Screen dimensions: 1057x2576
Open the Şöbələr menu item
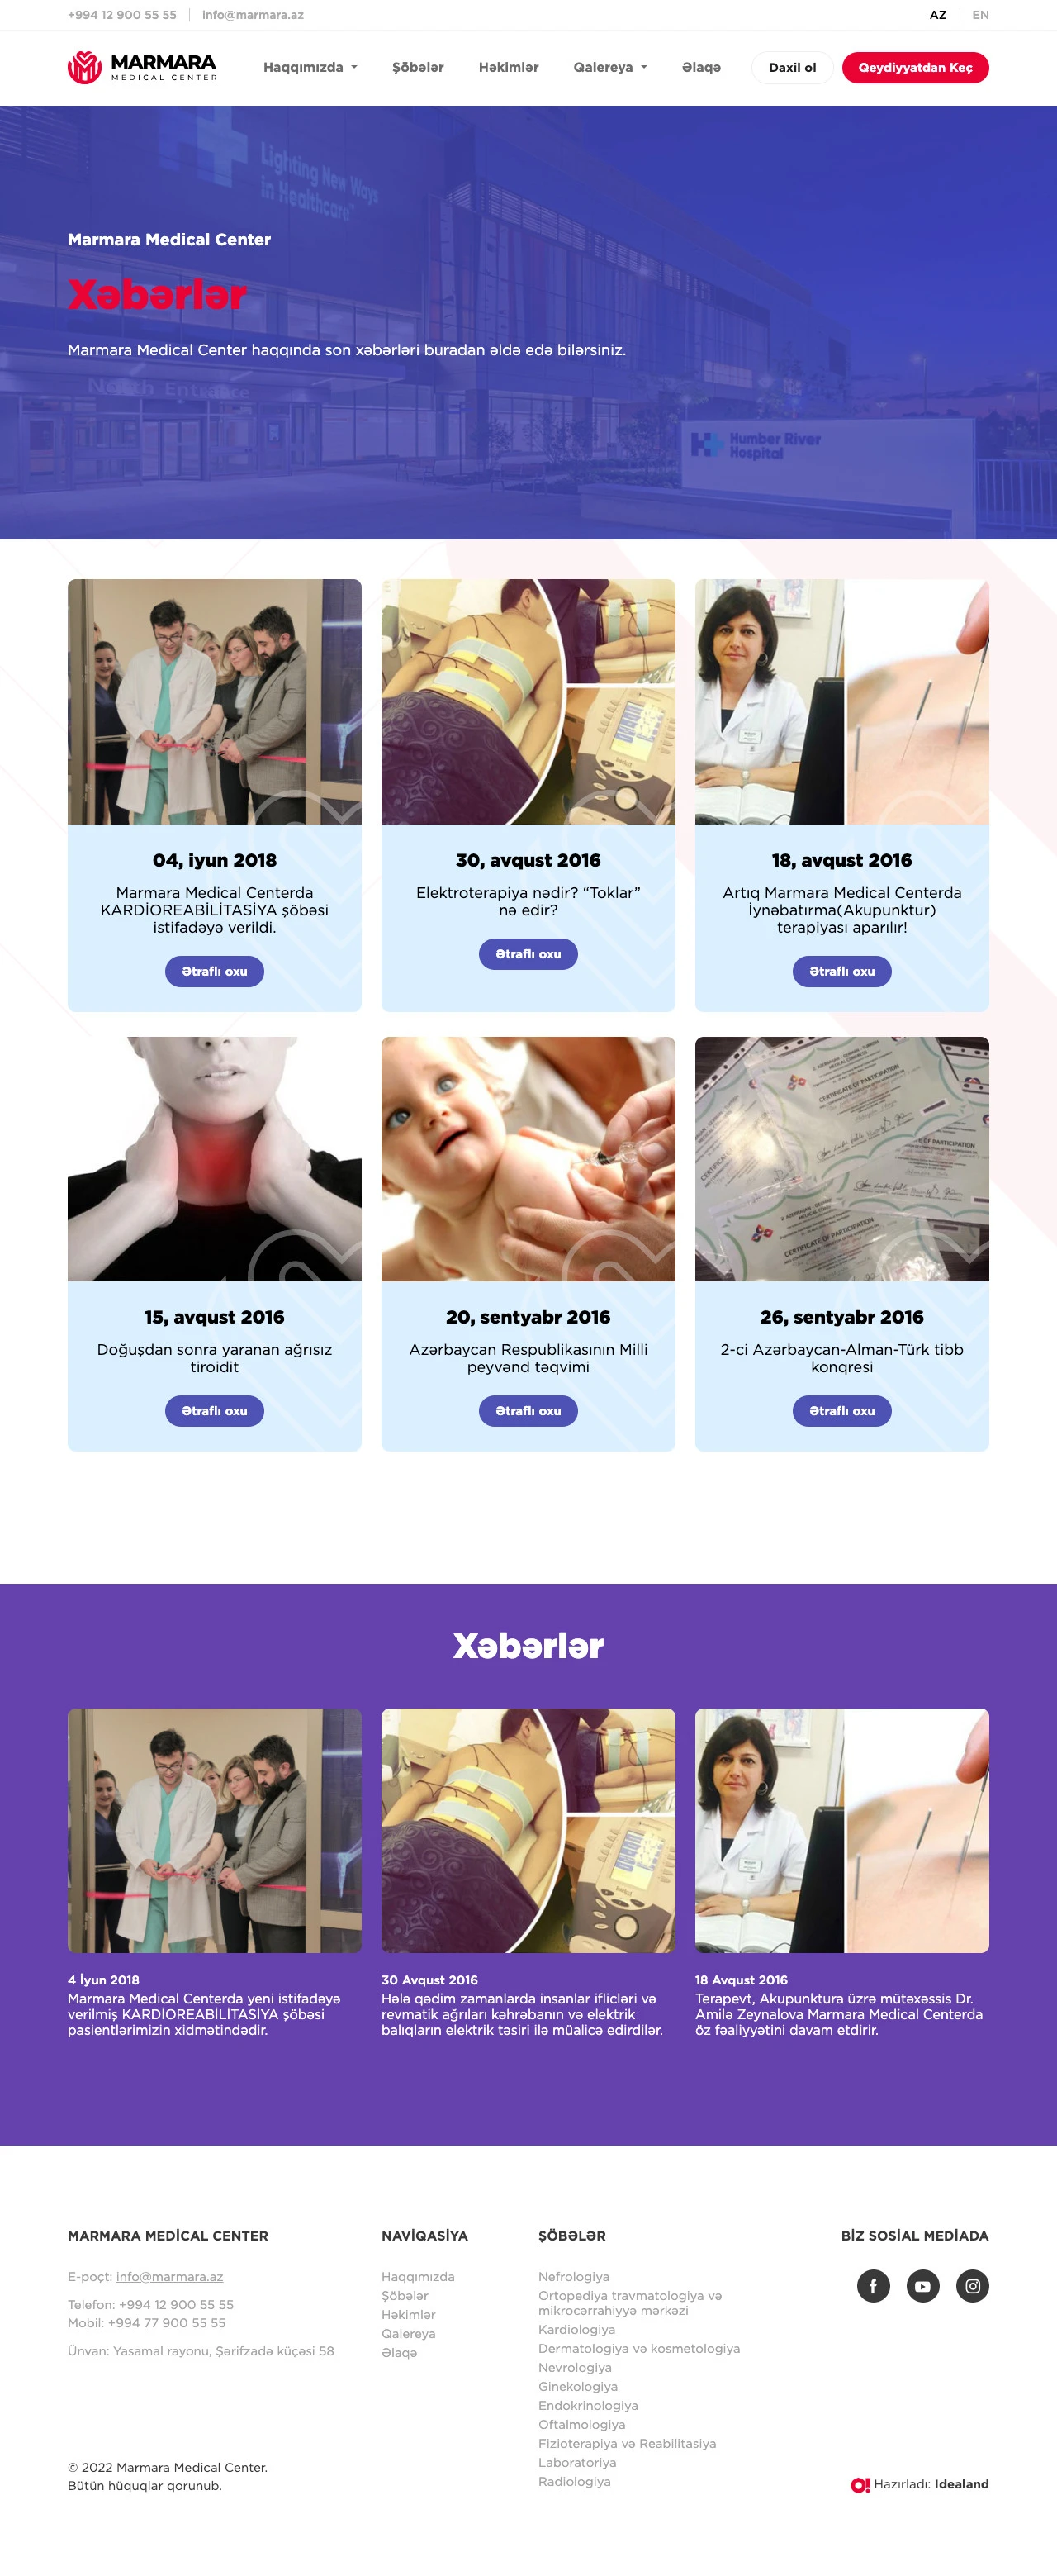(x=418, y=67)
